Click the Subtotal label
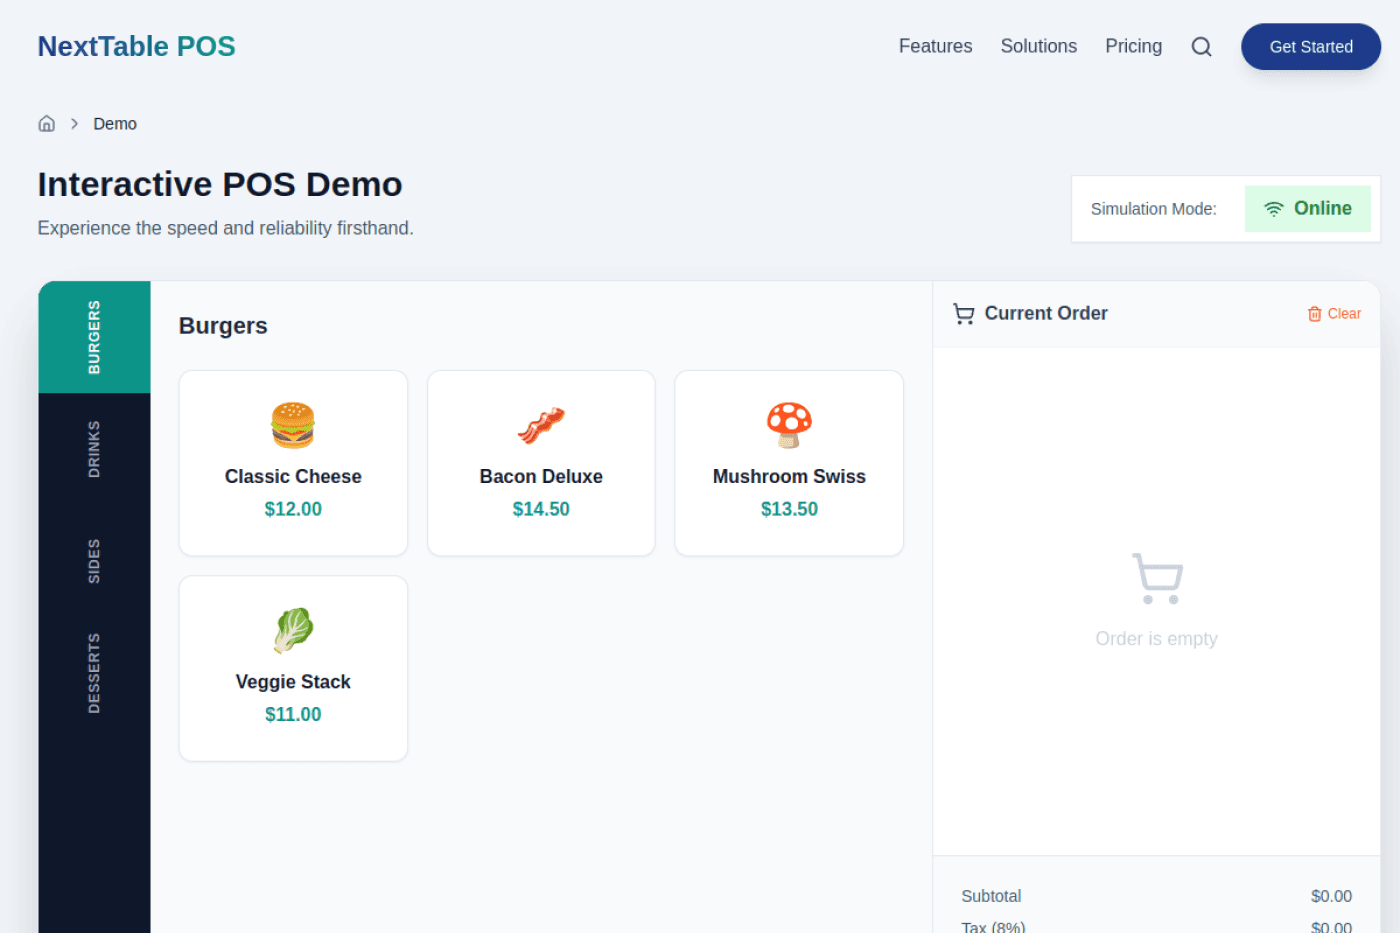The width and height of the screenshot is (1400, 933). pos(991,896)
